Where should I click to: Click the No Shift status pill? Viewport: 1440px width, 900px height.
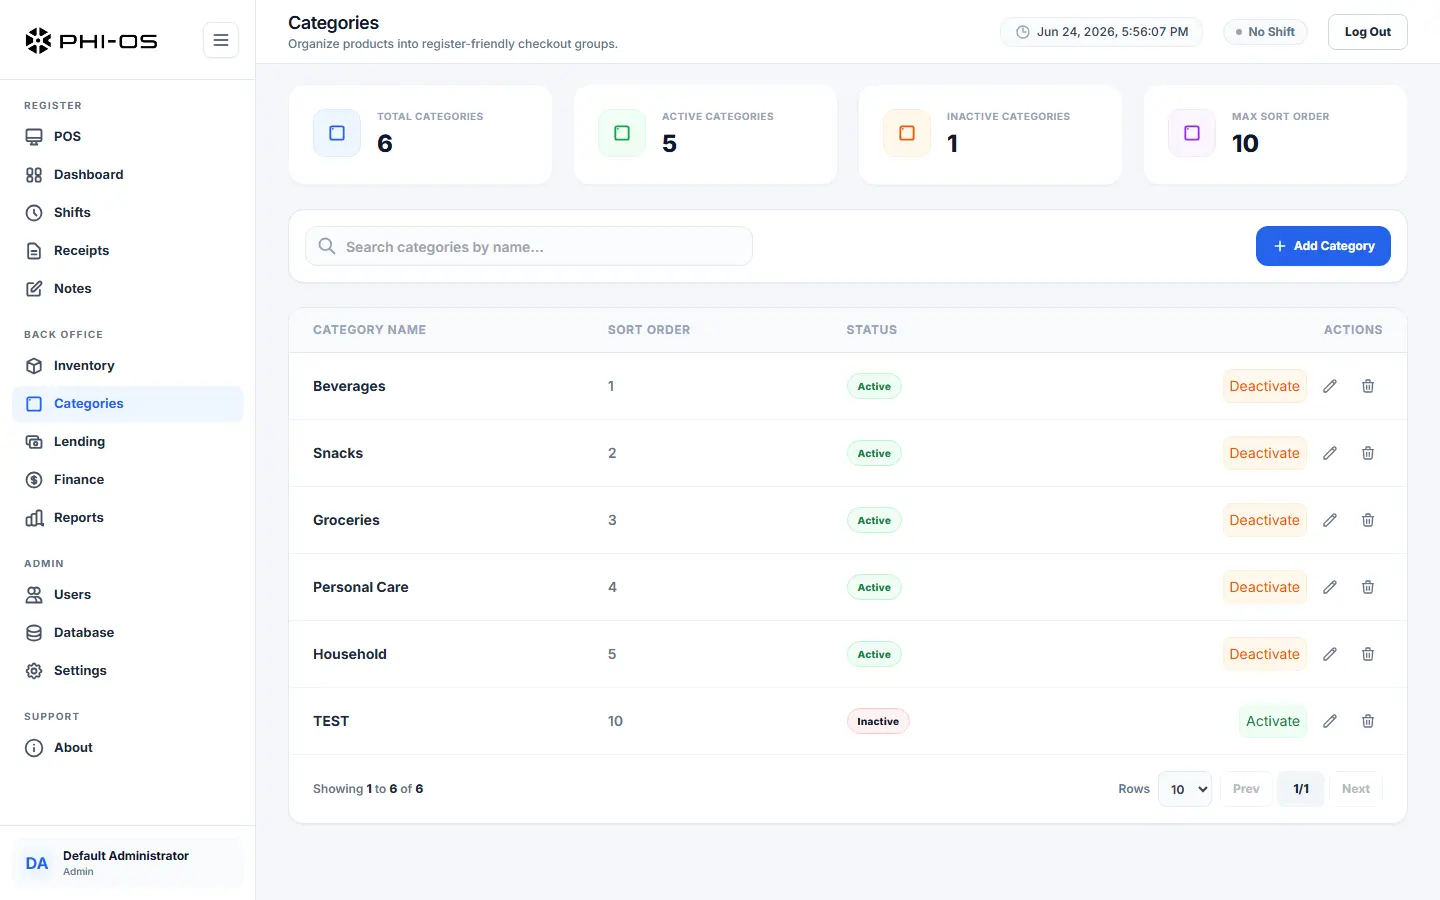1265,32
